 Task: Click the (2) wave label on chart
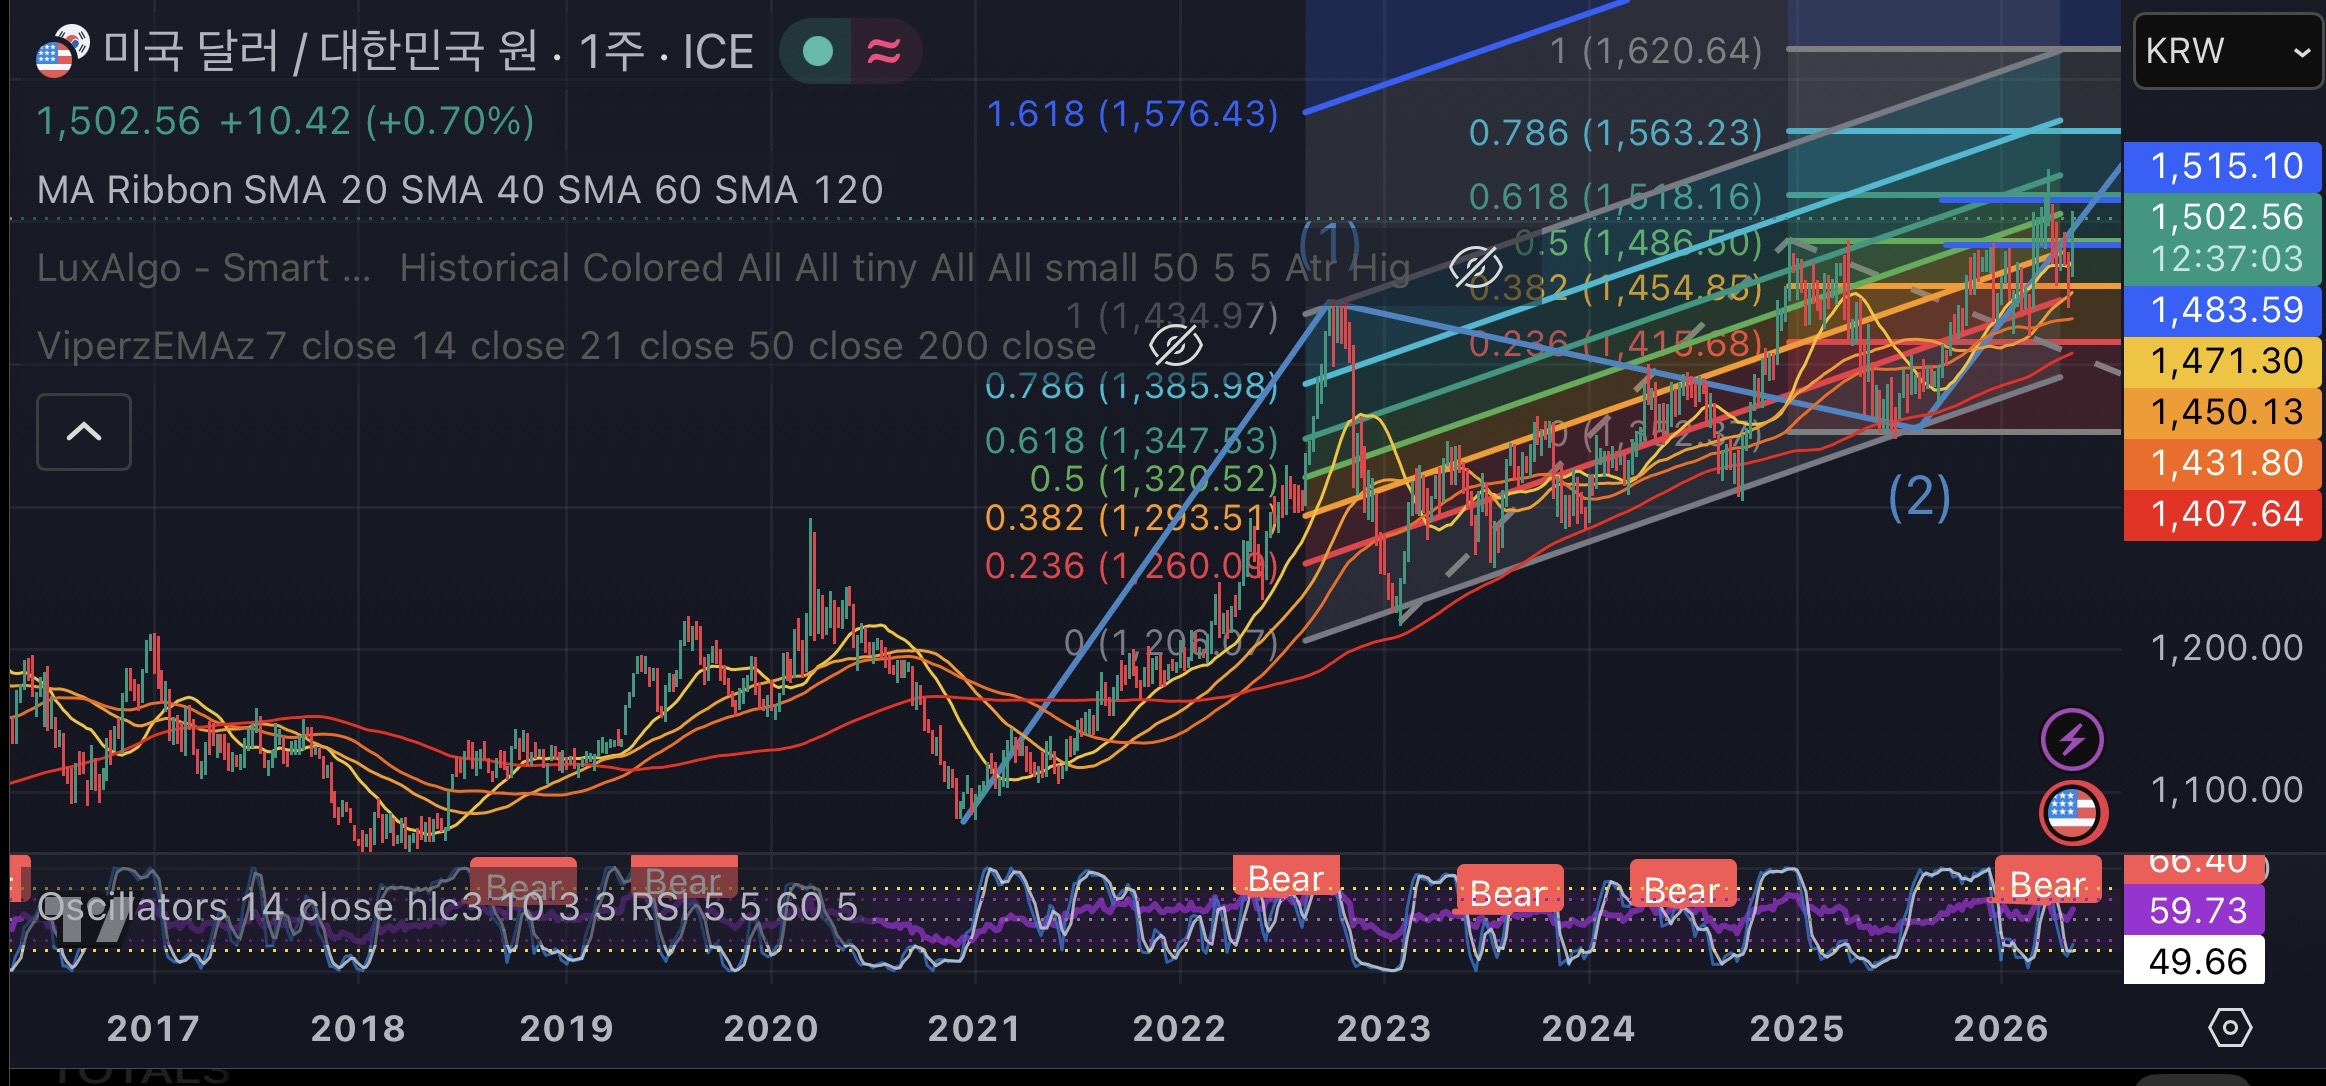pyautogui.click(x=1919, y=497)
